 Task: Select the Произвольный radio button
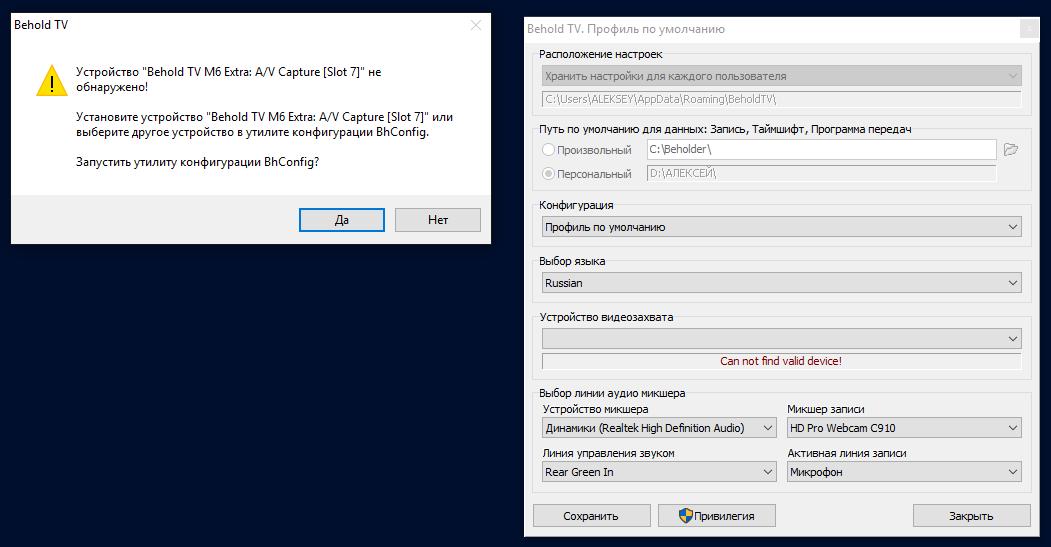point(548,150)
